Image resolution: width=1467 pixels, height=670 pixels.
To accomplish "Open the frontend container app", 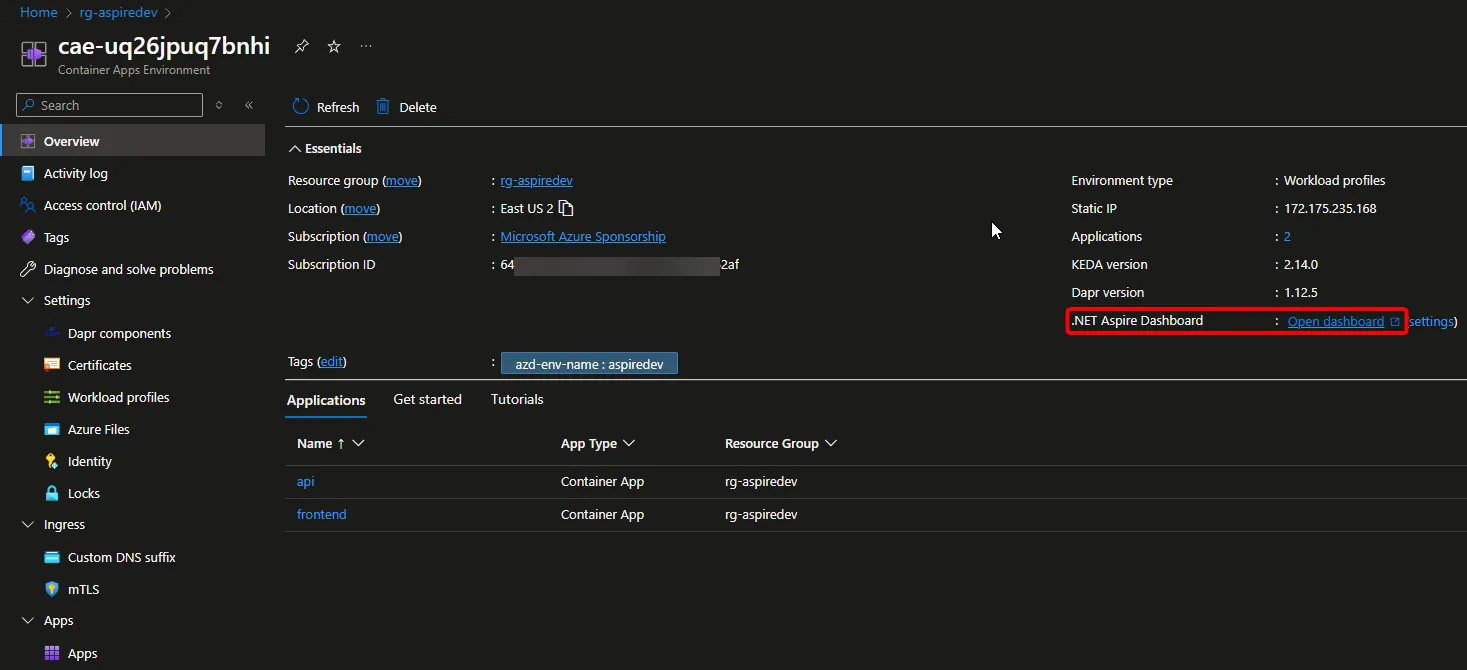I will [322, 514].
